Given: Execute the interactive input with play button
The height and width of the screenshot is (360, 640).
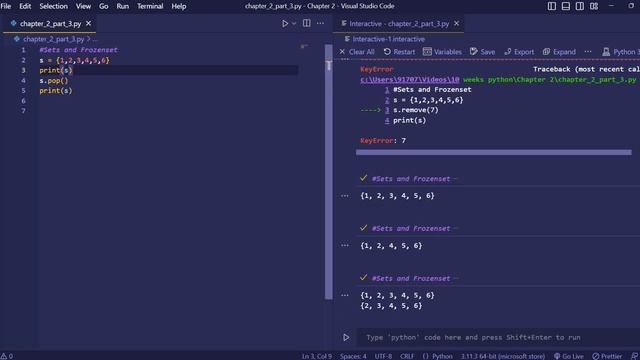Looking at the screenshot, I should pyautogui.click(x=346, y=338).
